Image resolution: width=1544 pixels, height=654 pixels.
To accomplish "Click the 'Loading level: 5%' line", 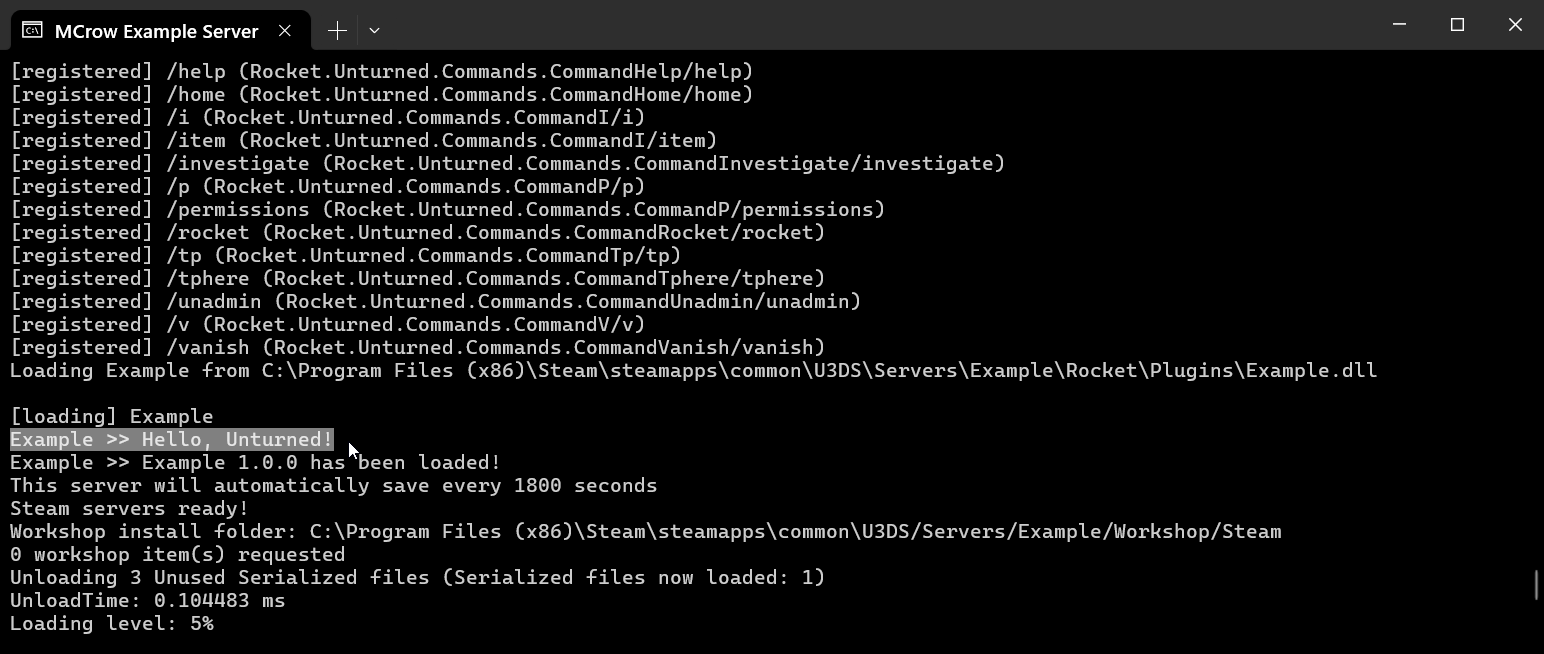I will pos(111,624).
